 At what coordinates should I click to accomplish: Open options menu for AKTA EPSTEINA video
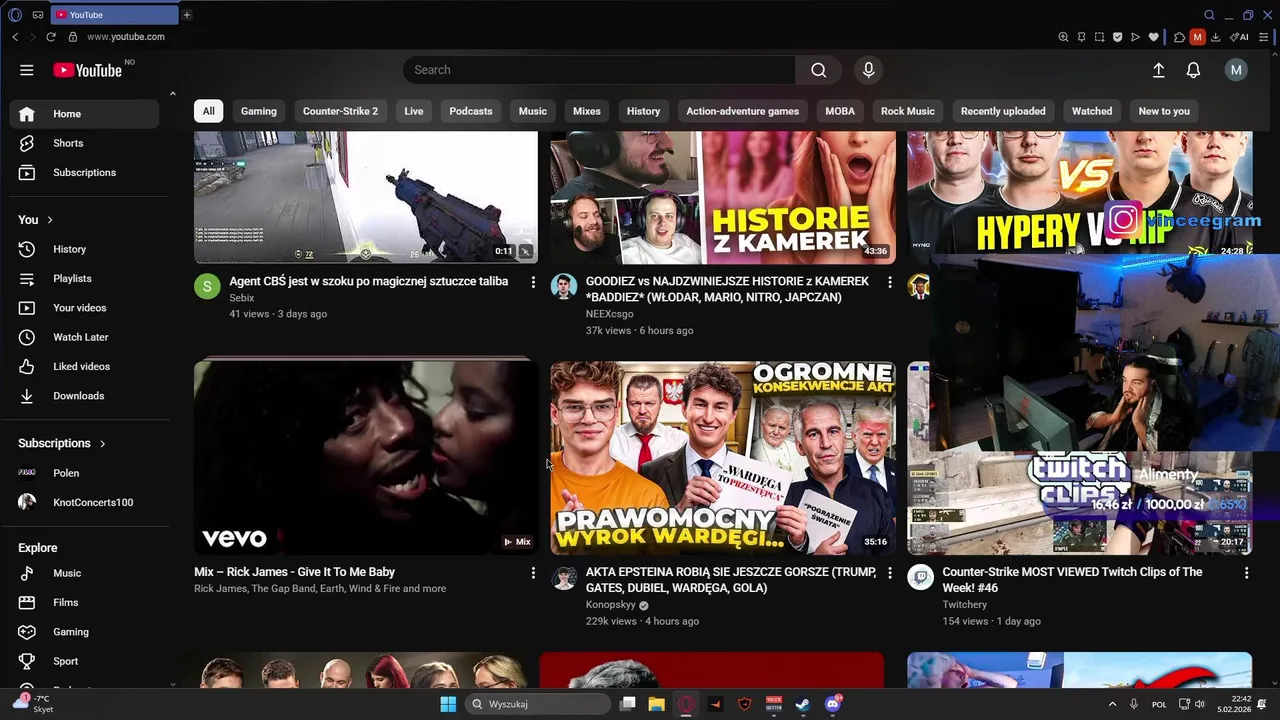pyautogui.click(x=890, y=573)
